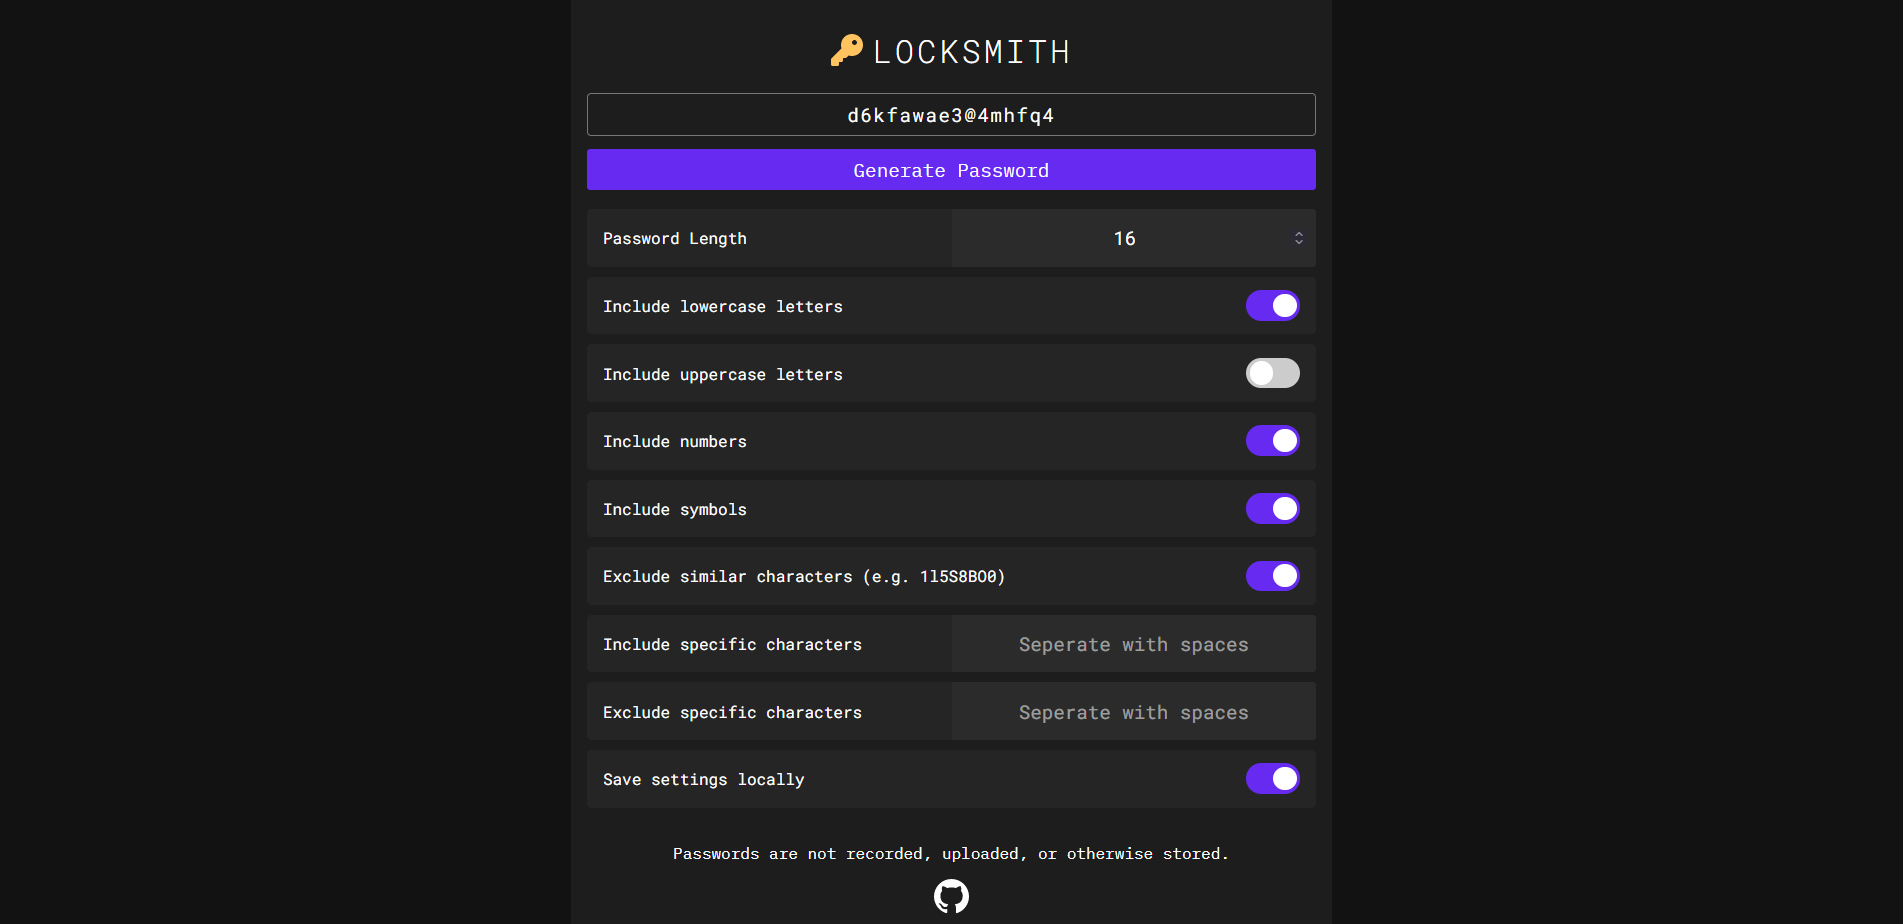Click the generated password text field

pyautogui.click(x=951, y=115)
